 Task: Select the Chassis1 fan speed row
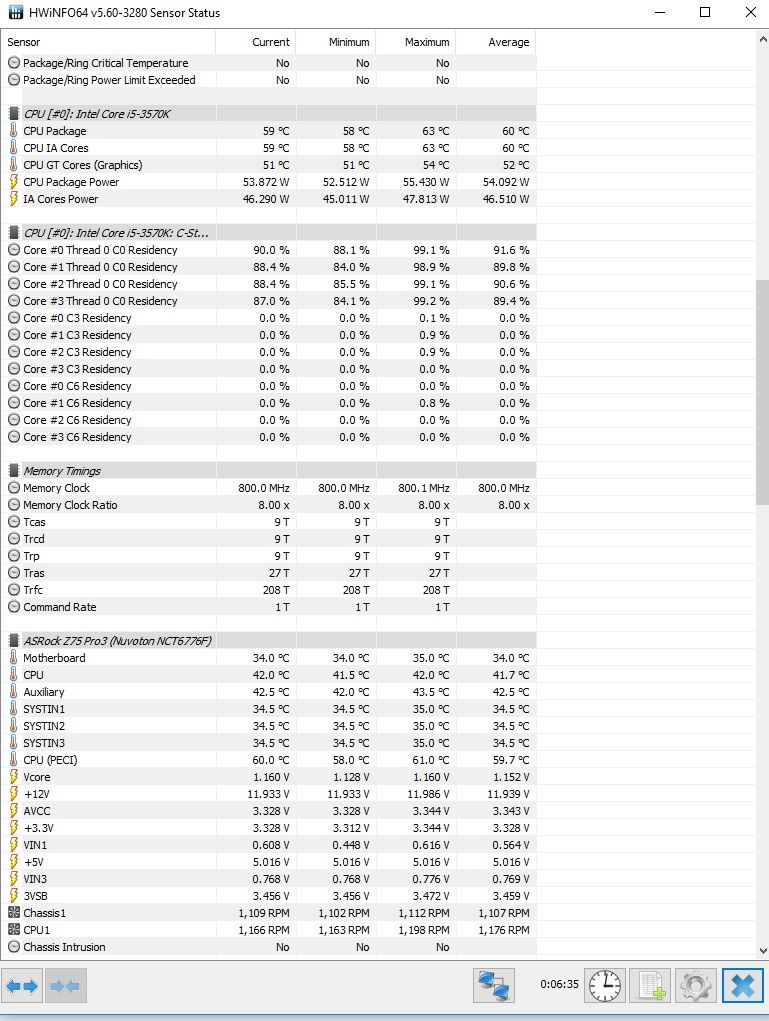coord(272,913)
